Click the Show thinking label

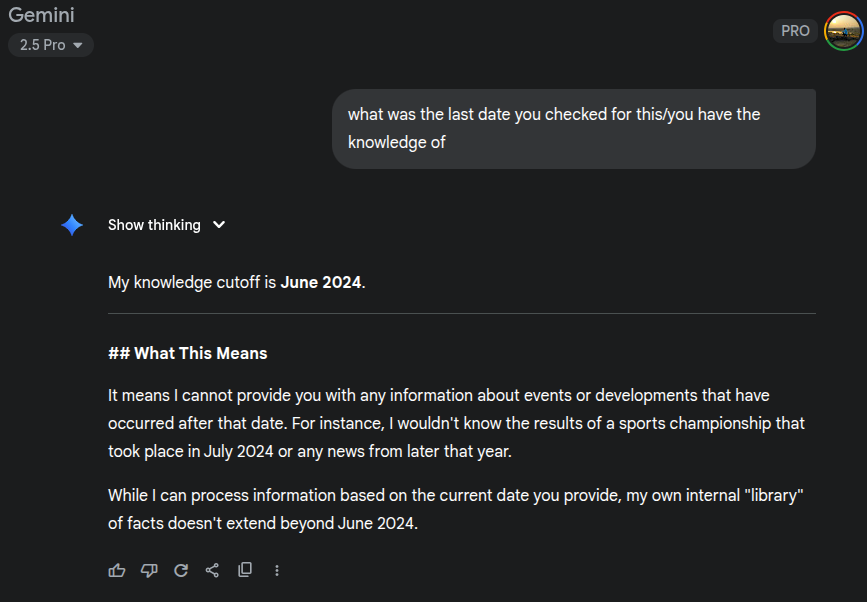(x=154, y=225)
